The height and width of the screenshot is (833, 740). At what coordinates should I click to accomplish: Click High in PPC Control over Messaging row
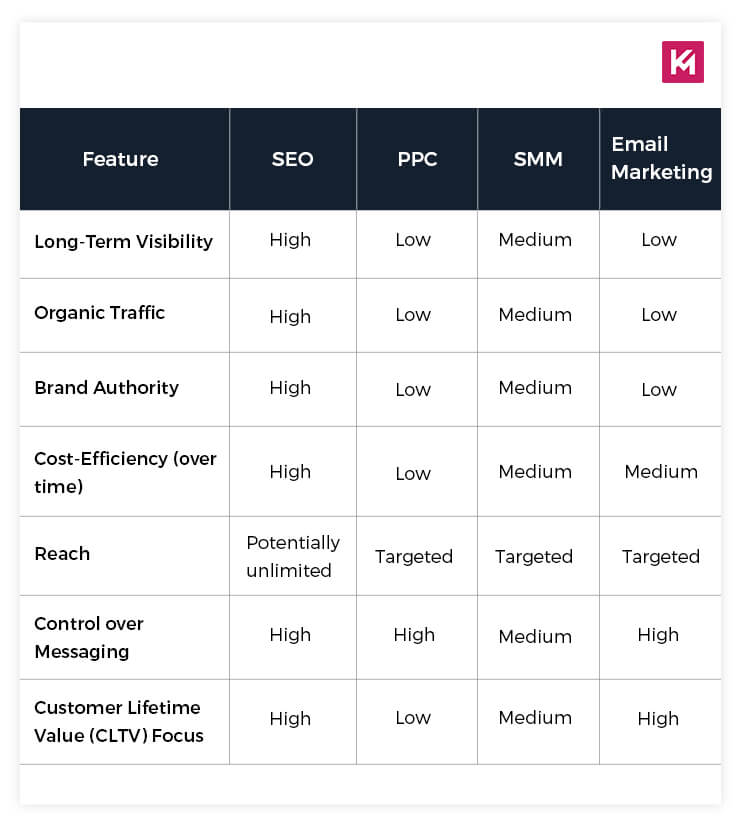[x=414, y=635]
